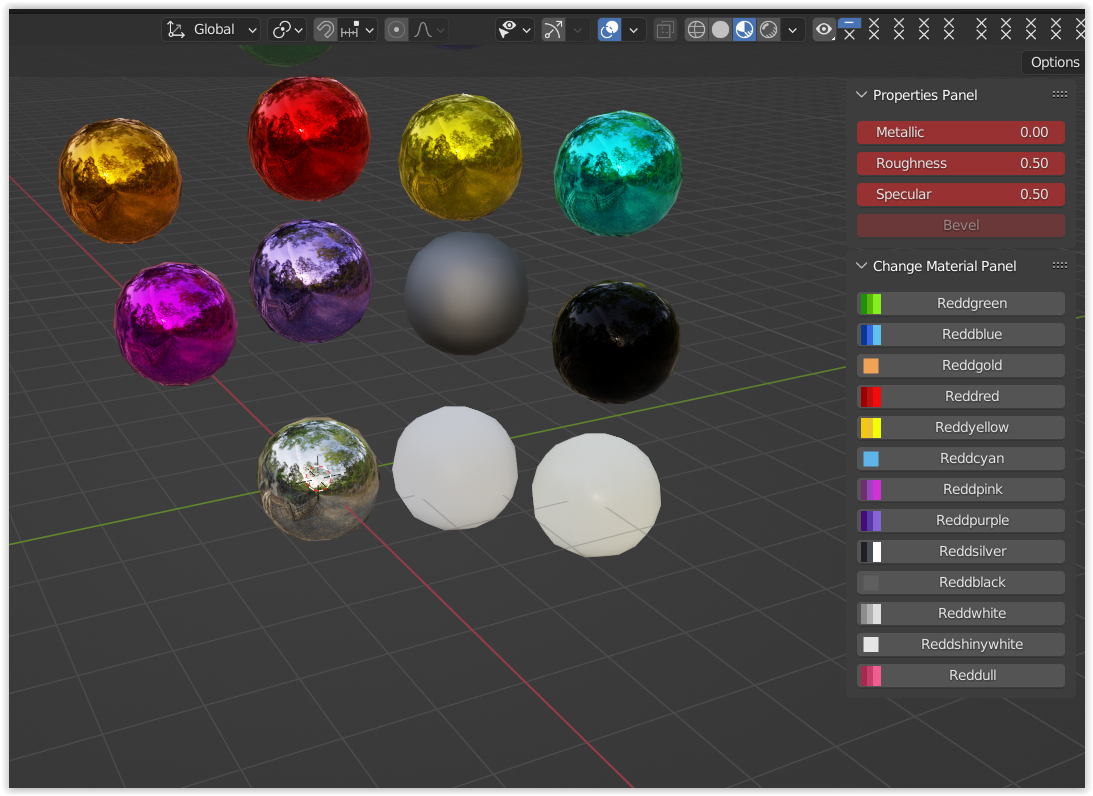Select the cyan sphere in the viewport

[618, 173]
